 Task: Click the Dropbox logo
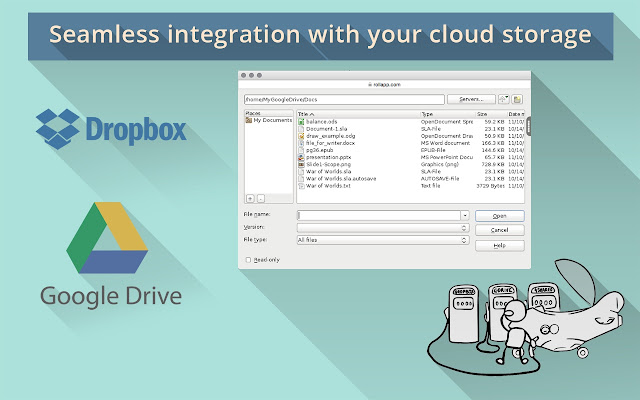[58, 129]
